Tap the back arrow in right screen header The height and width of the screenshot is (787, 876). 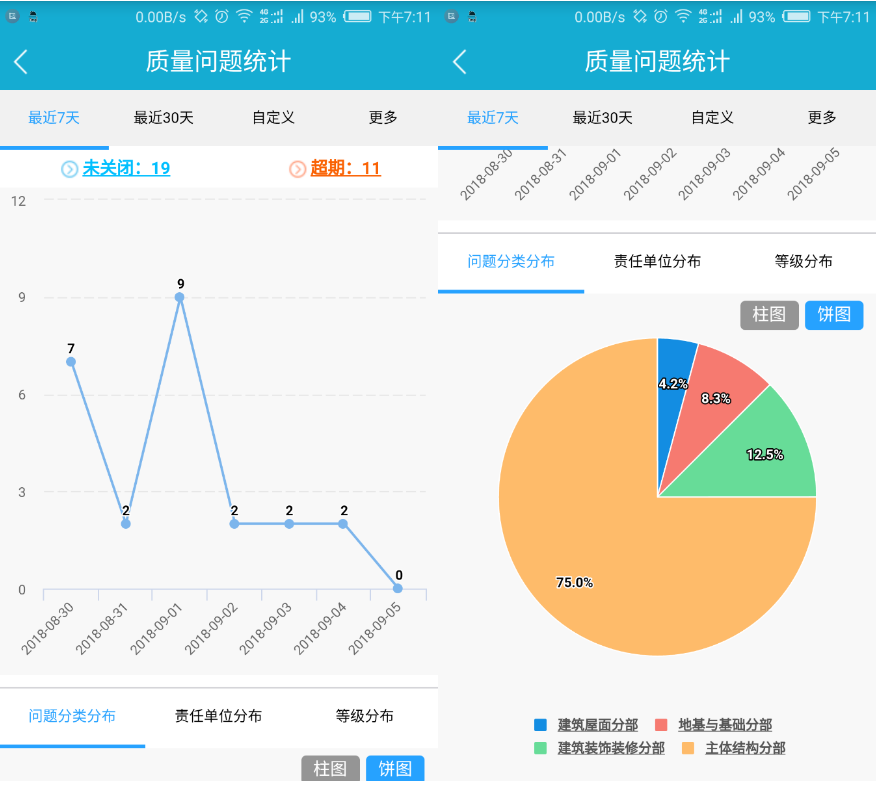pyautogui.click(x=459, y=61)
